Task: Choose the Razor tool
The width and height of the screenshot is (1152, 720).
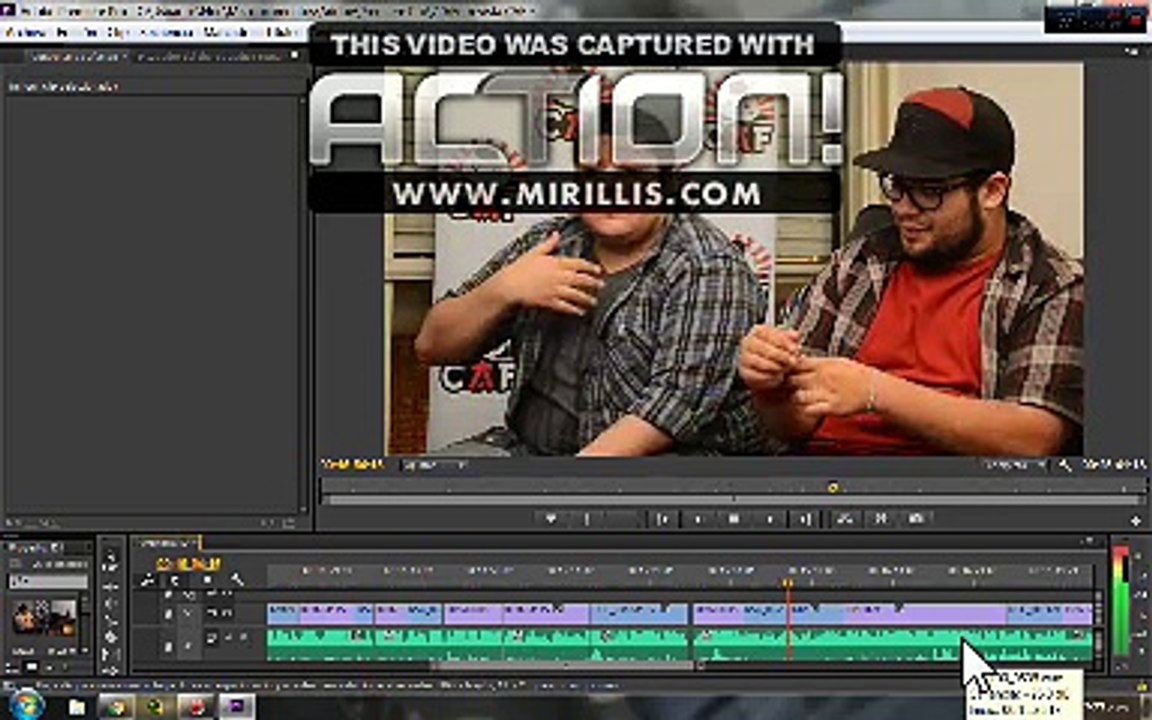Action: pos(111,637)
